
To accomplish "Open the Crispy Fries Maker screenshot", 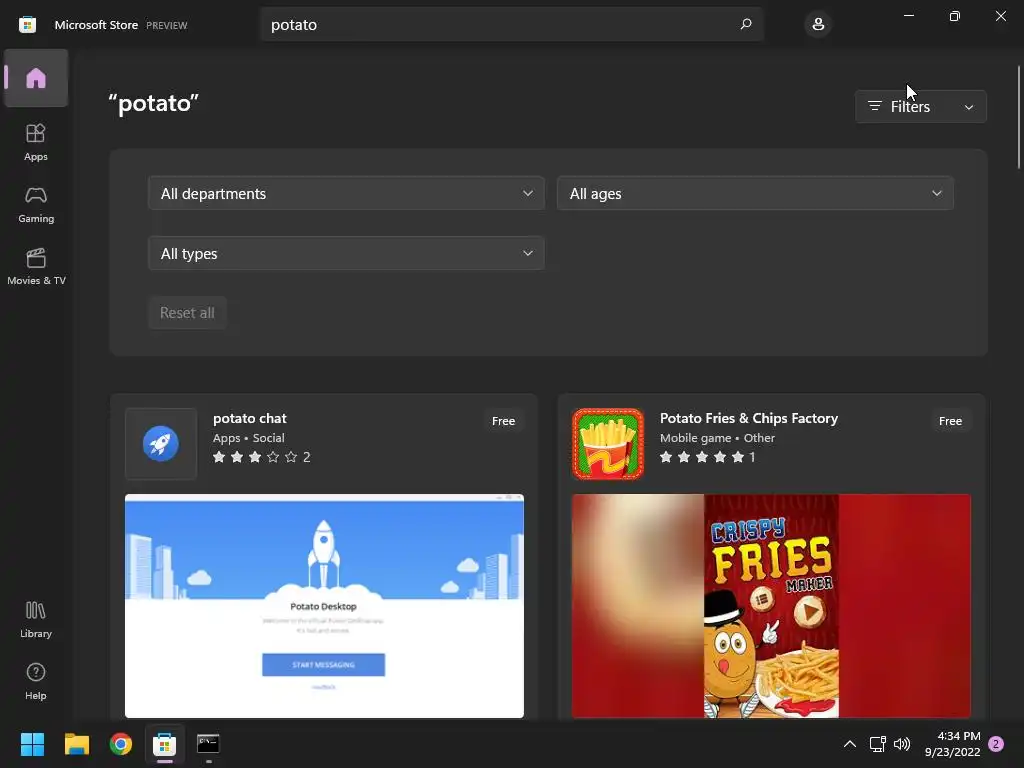I will [771, 606].
